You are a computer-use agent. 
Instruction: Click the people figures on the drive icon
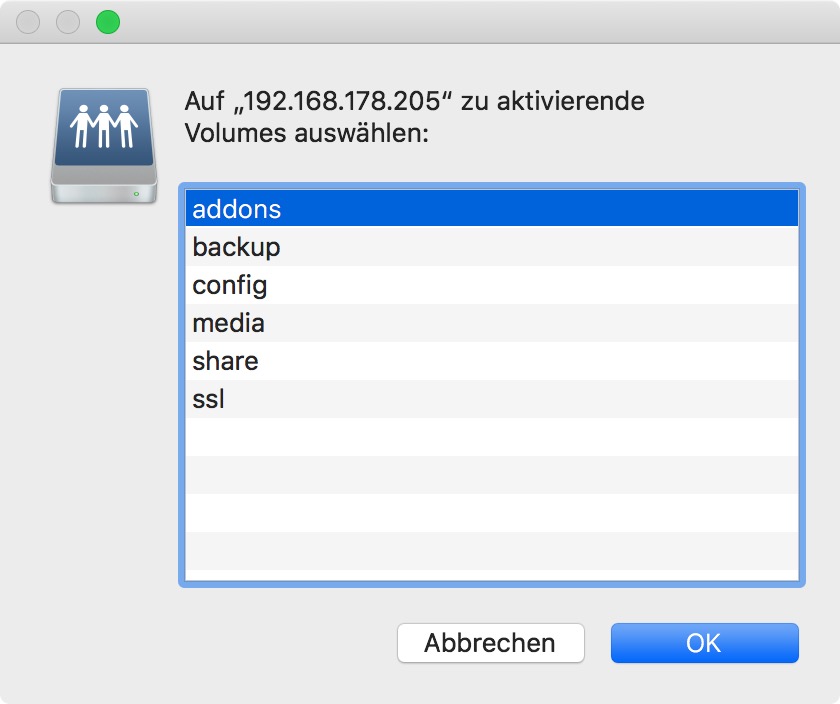[104, 126]
